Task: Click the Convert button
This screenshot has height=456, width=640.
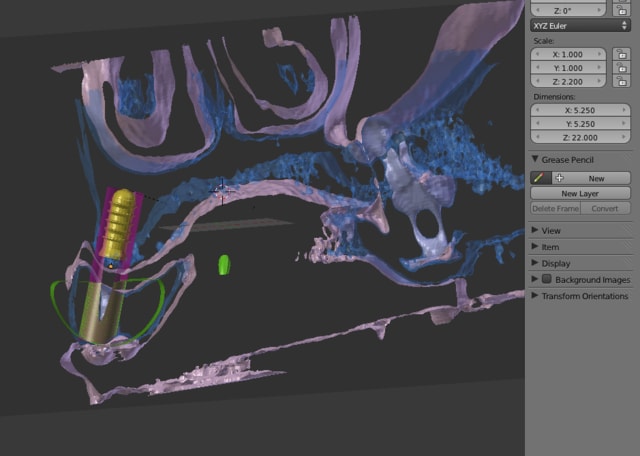Action: (605, 209)
